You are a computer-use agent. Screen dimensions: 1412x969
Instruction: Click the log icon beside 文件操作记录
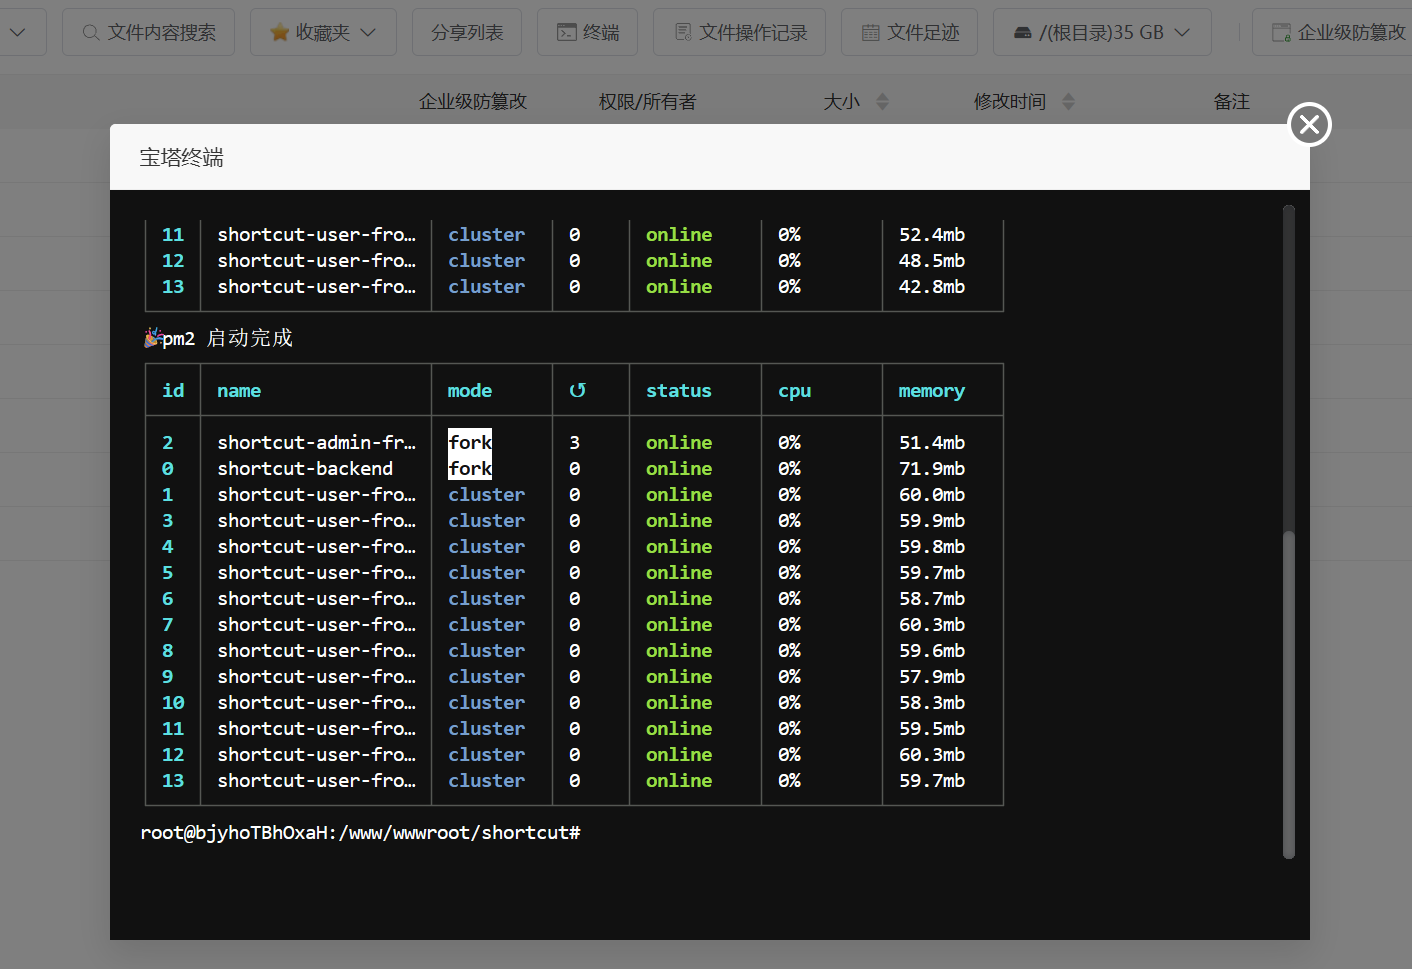pyautogui.click(x=683, y=33)
